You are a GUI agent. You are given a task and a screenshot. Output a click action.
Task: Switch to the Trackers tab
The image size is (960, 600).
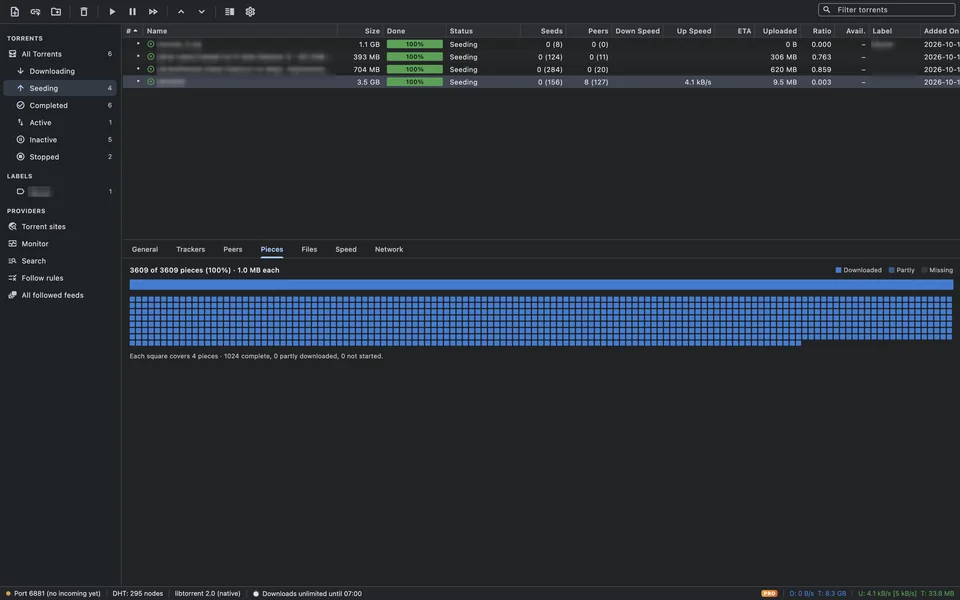(x=190, y=249)
